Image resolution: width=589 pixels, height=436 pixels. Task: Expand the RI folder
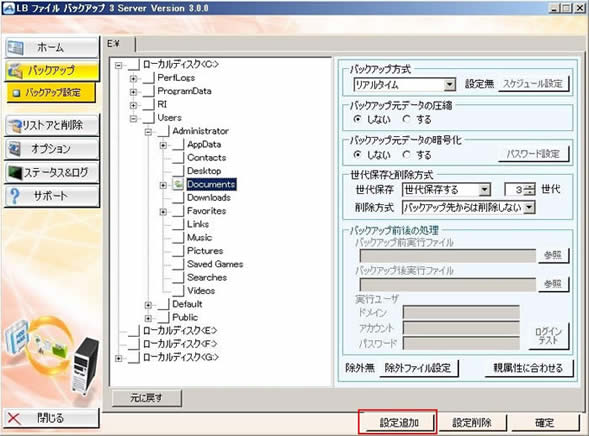pos(133,105)
